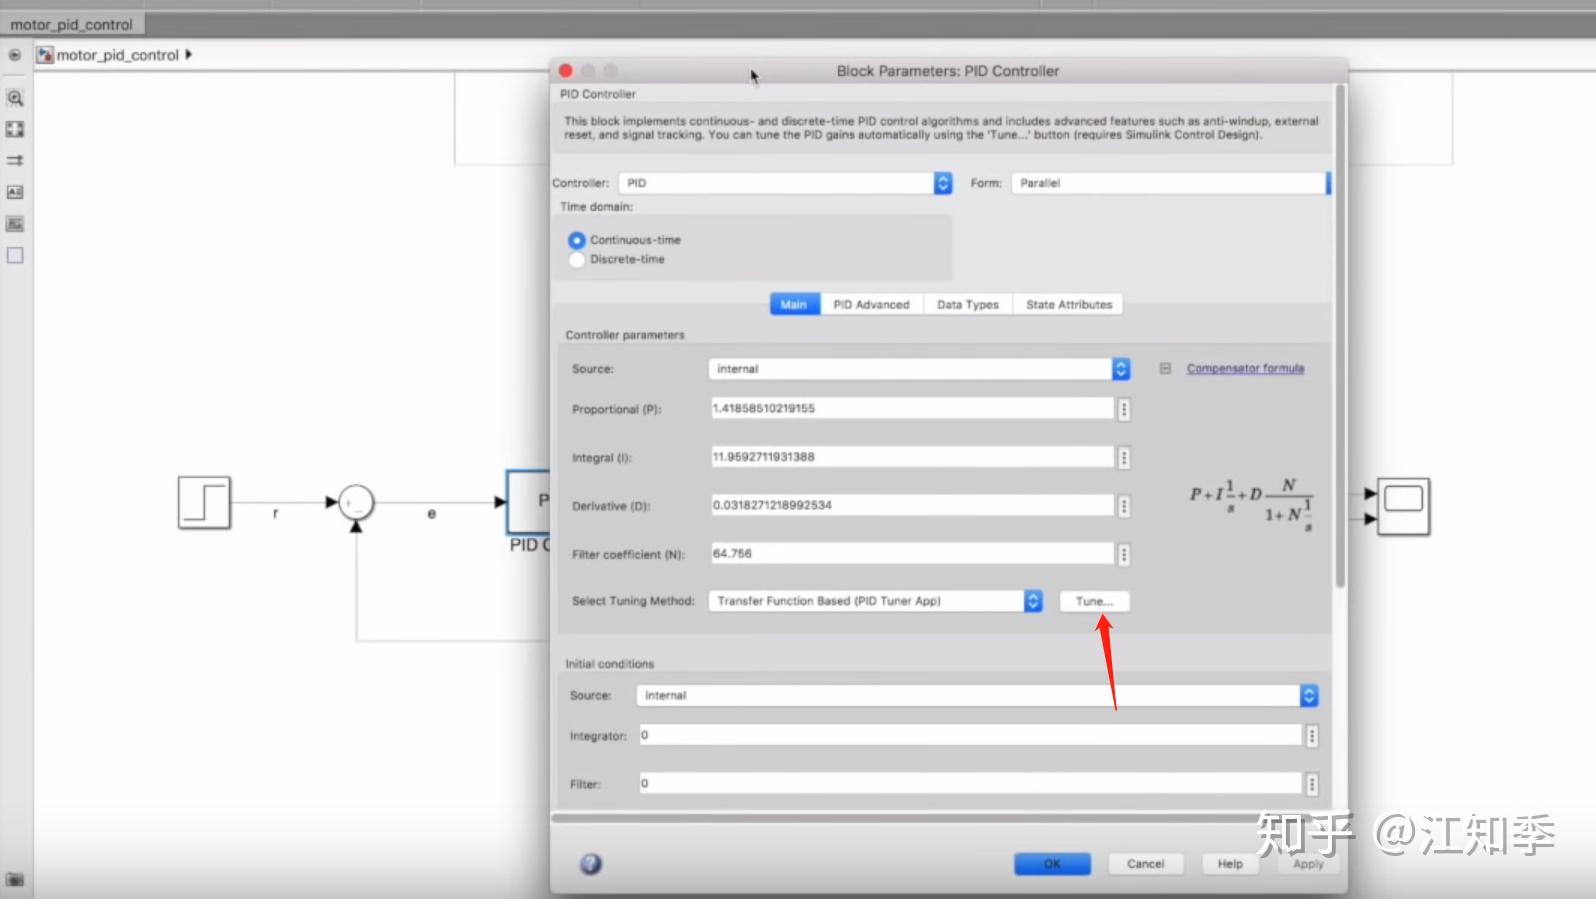Click the Filter coefficient (N) value field

pos(912,553)
